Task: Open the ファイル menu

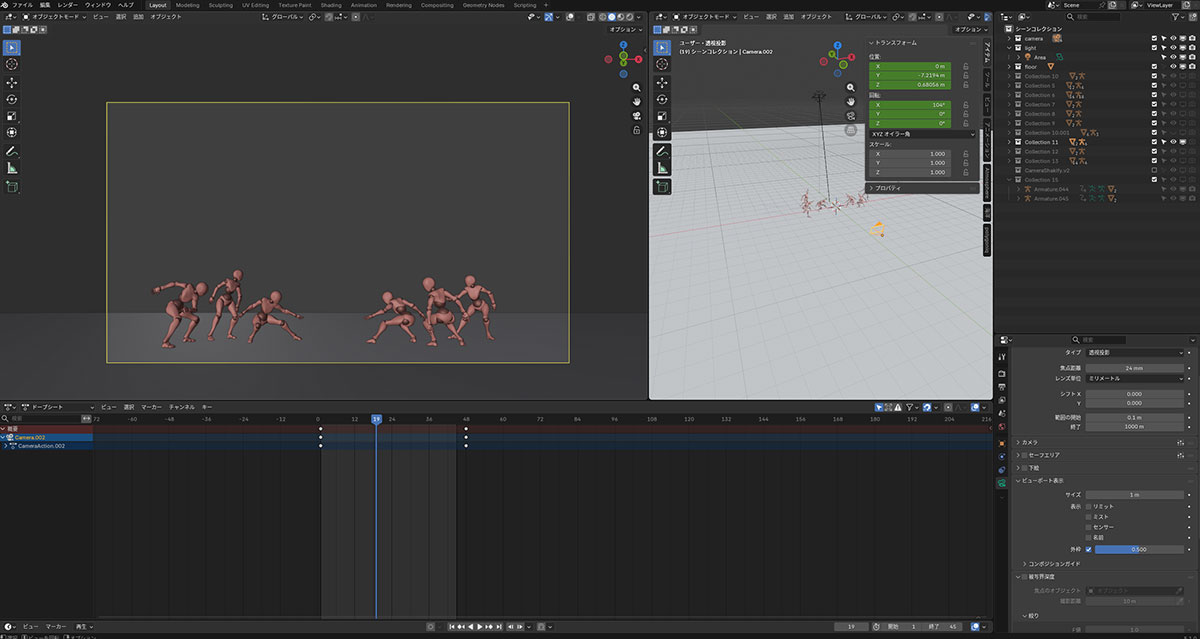Action: tap(22, 5)
